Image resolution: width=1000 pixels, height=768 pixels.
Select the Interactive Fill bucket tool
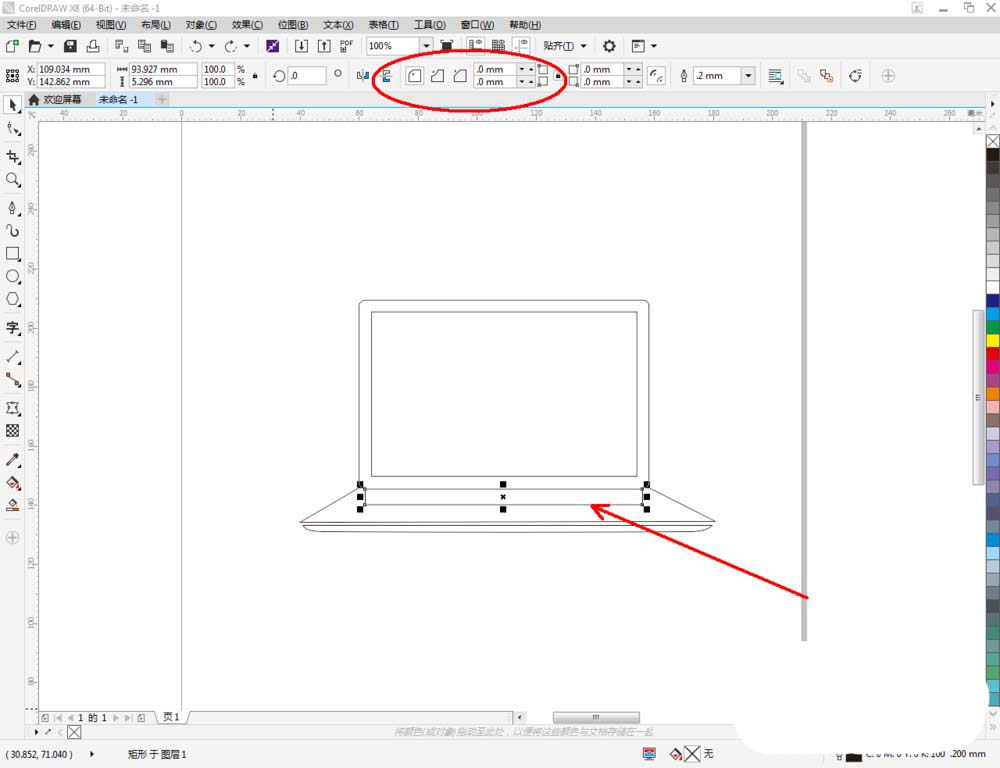13,483
